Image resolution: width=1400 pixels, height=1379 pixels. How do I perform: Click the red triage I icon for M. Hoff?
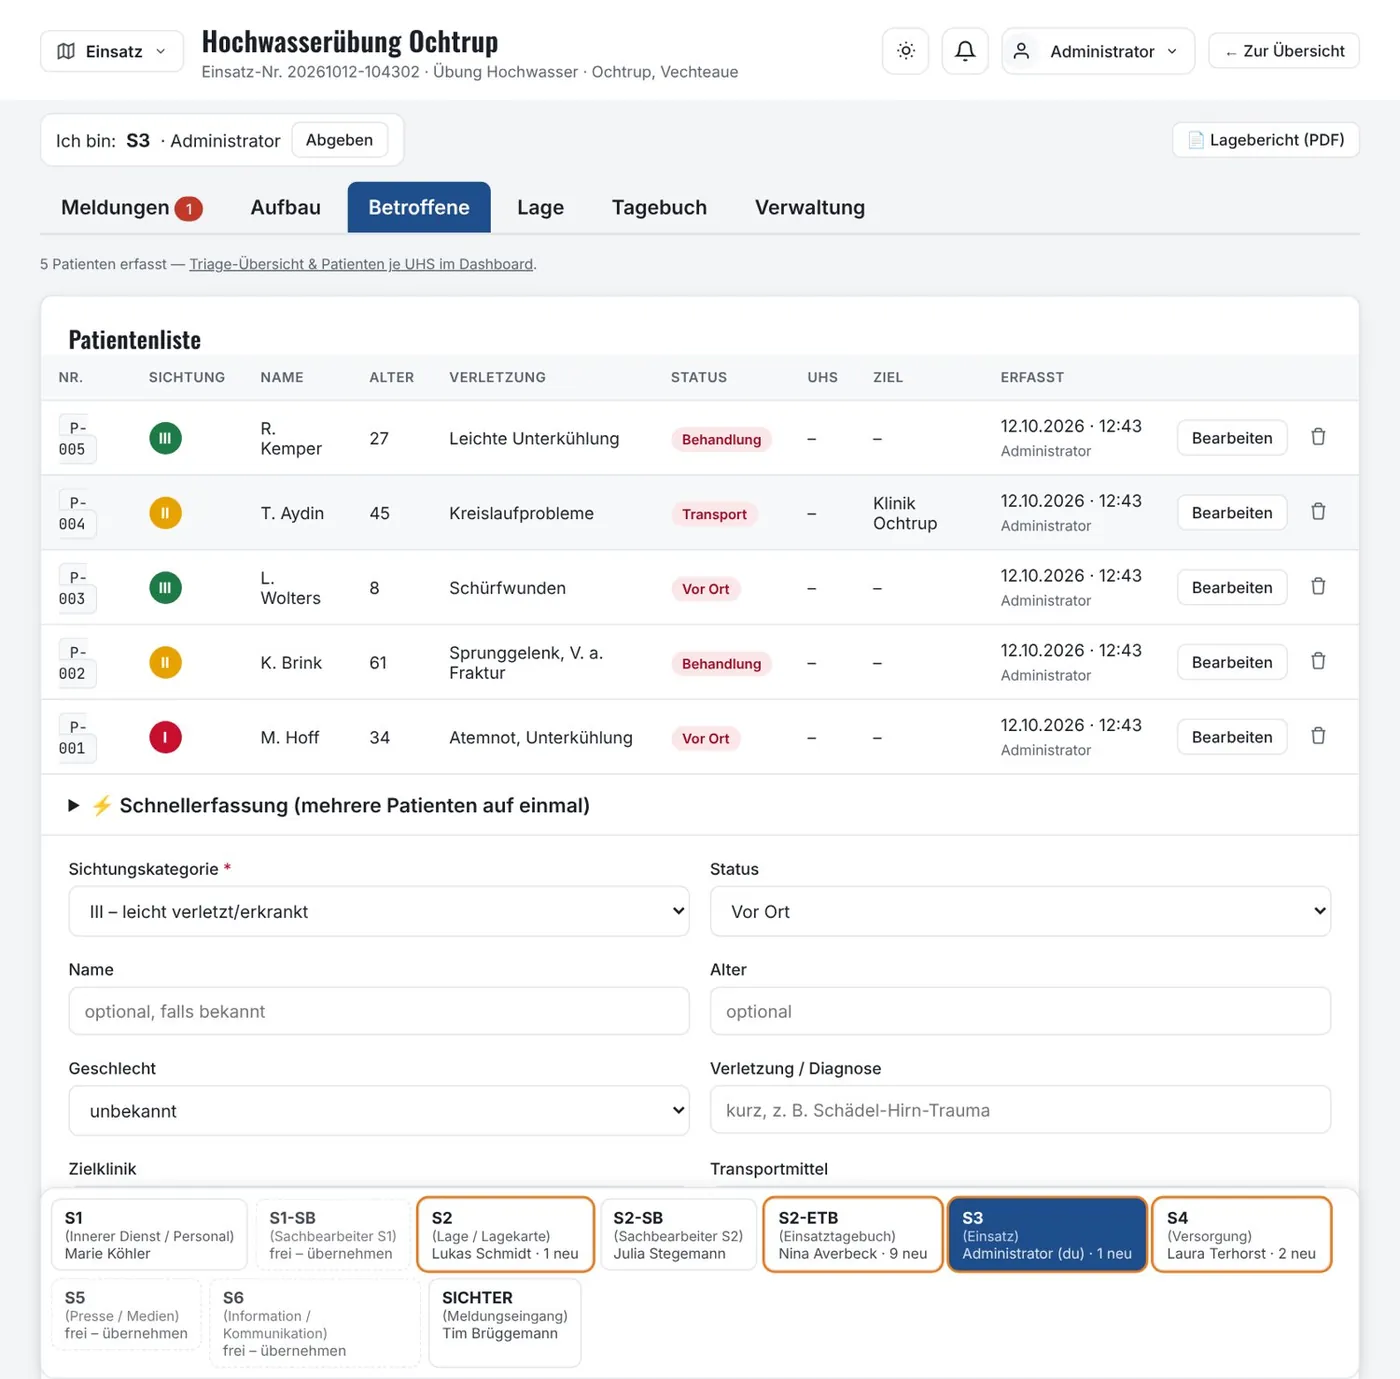pos(165,737)
